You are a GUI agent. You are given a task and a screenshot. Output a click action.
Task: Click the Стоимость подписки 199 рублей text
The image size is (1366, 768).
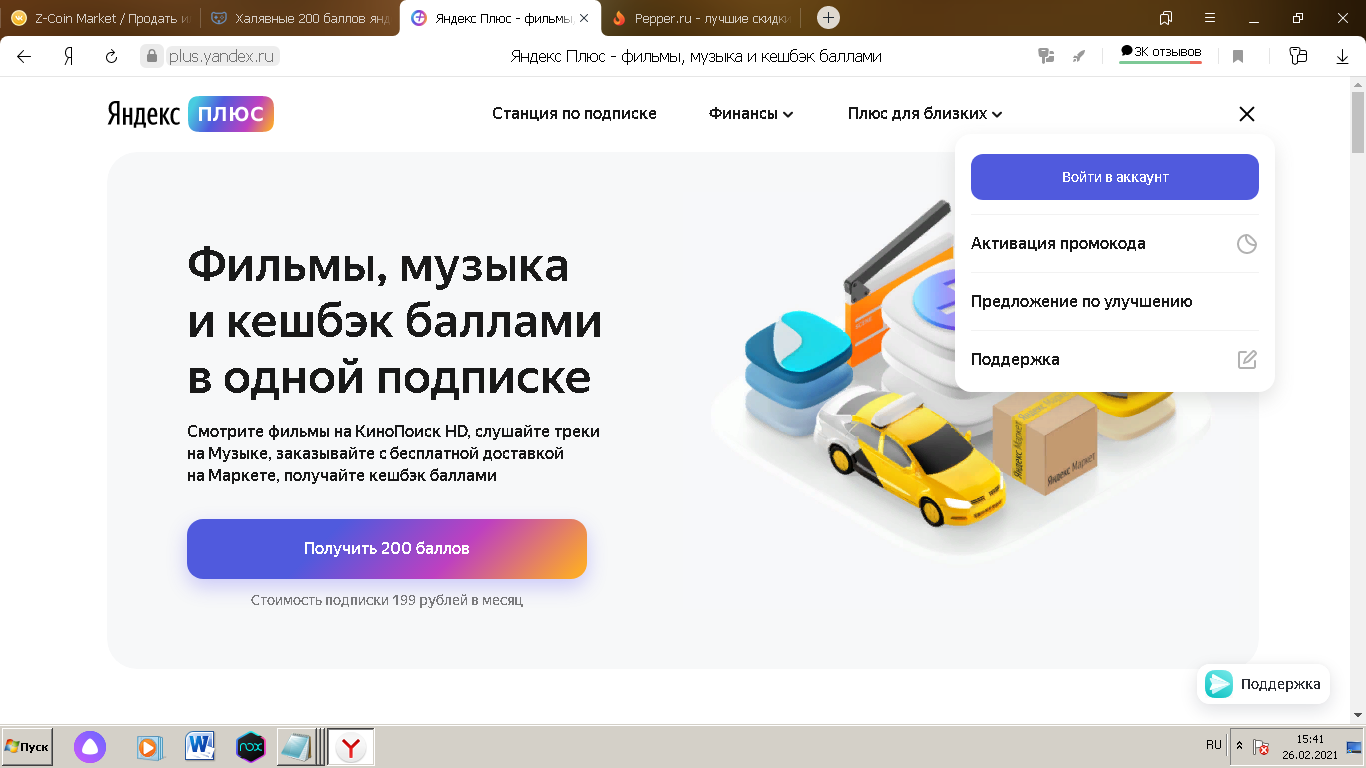[x=387, y=600]
